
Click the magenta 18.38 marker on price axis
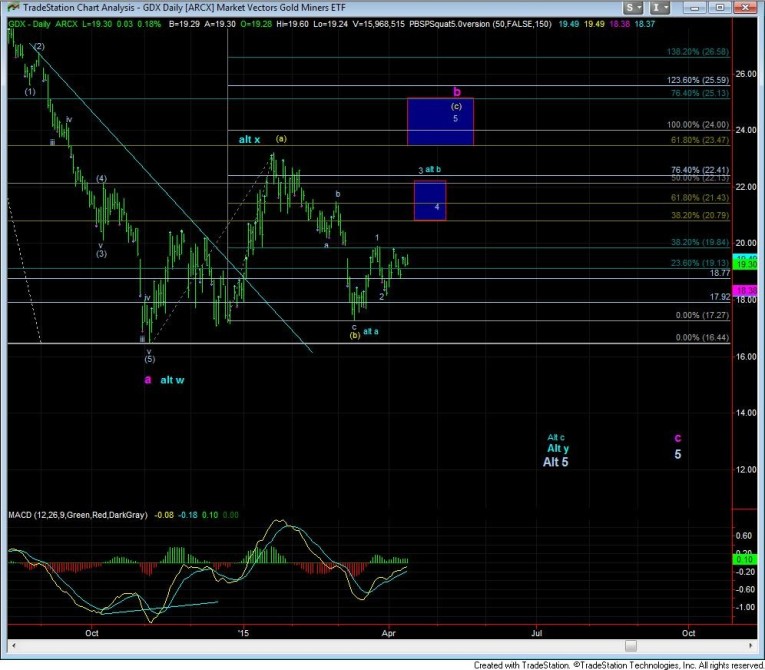pyautogui.click(x=745, y=290)
